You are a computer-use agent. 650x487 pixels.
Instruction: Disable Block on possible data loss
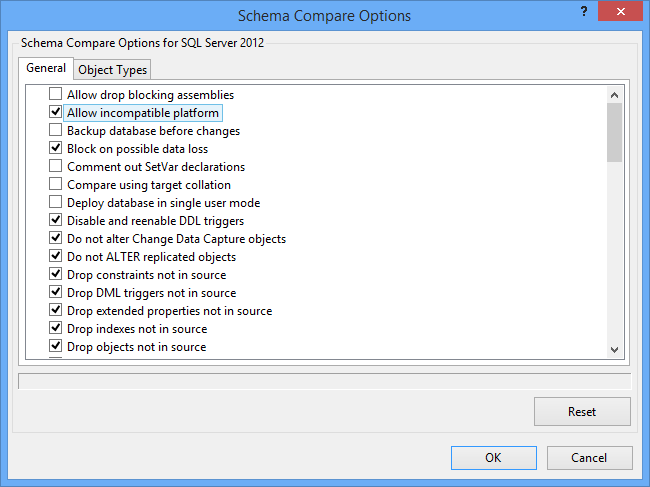point(56,149)
